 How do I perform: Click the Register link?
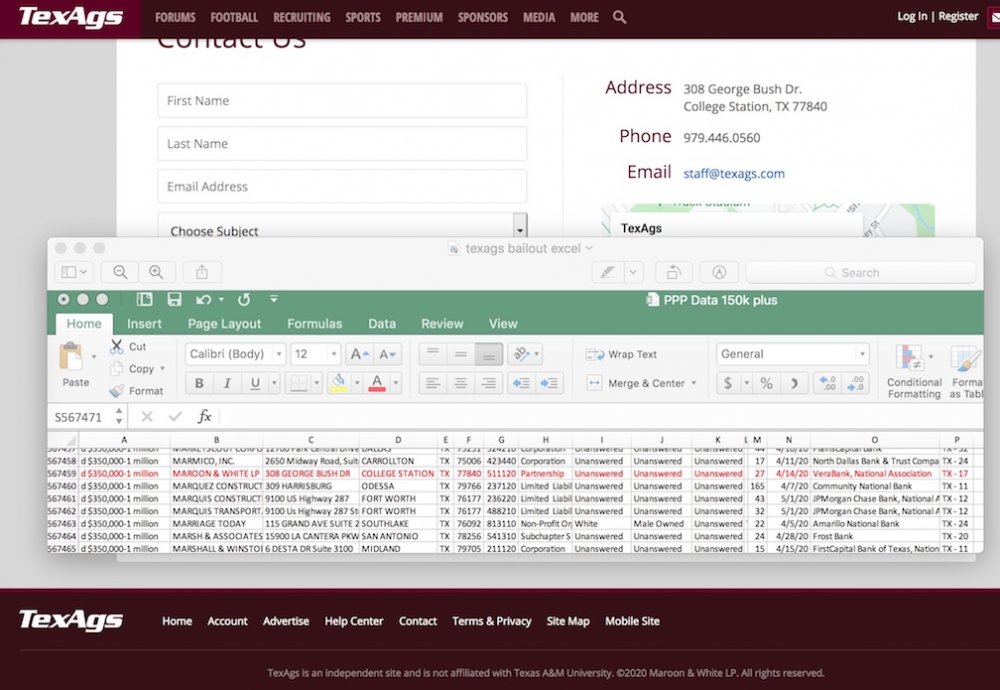(957, 16)
